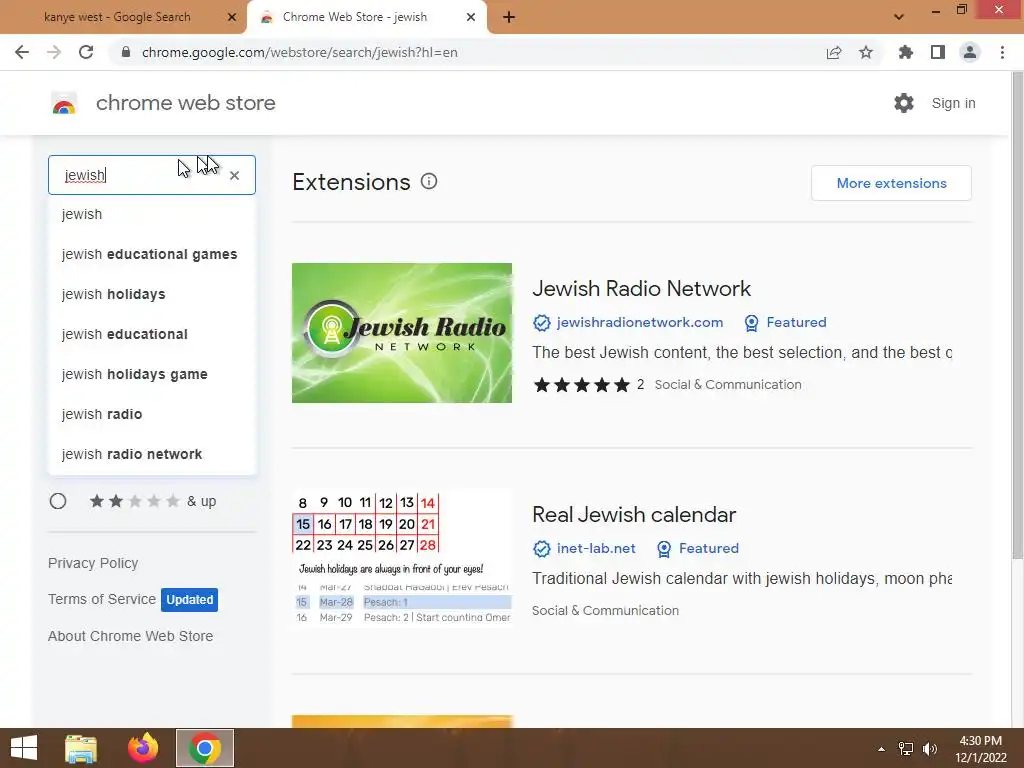The width and height of the screenshot is (1024, 768).
Task: Select the 2 stars & up filter
Action: [x=58, y=501]
